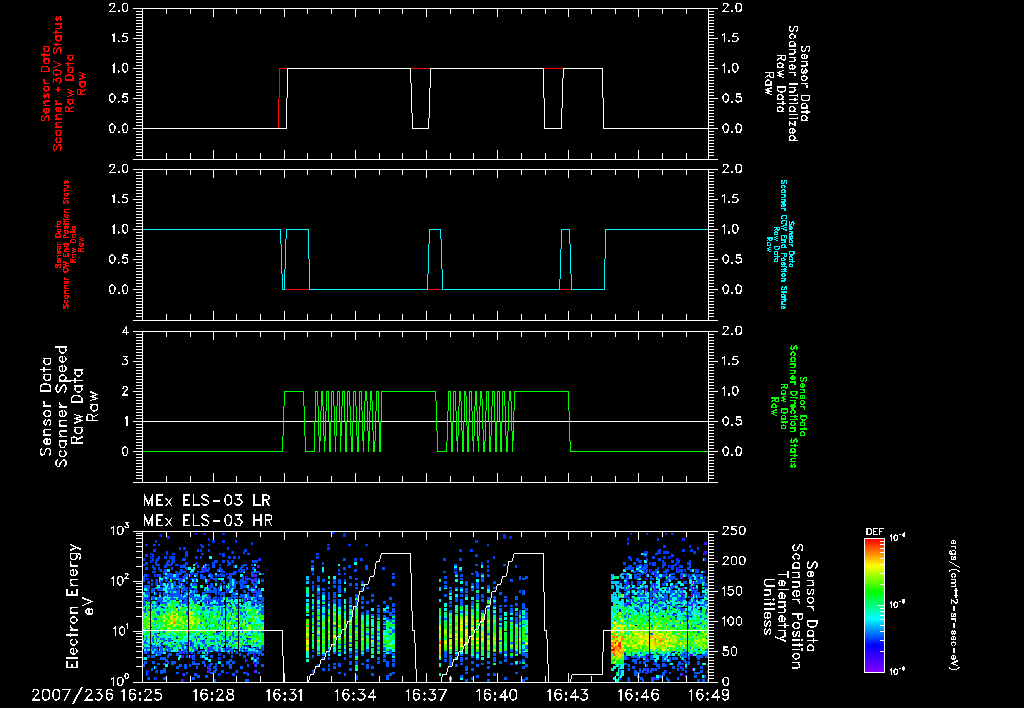Click the DEF rainbow color bar
The height and width of the screenshot is (708, 1024).
pos(874,605)
